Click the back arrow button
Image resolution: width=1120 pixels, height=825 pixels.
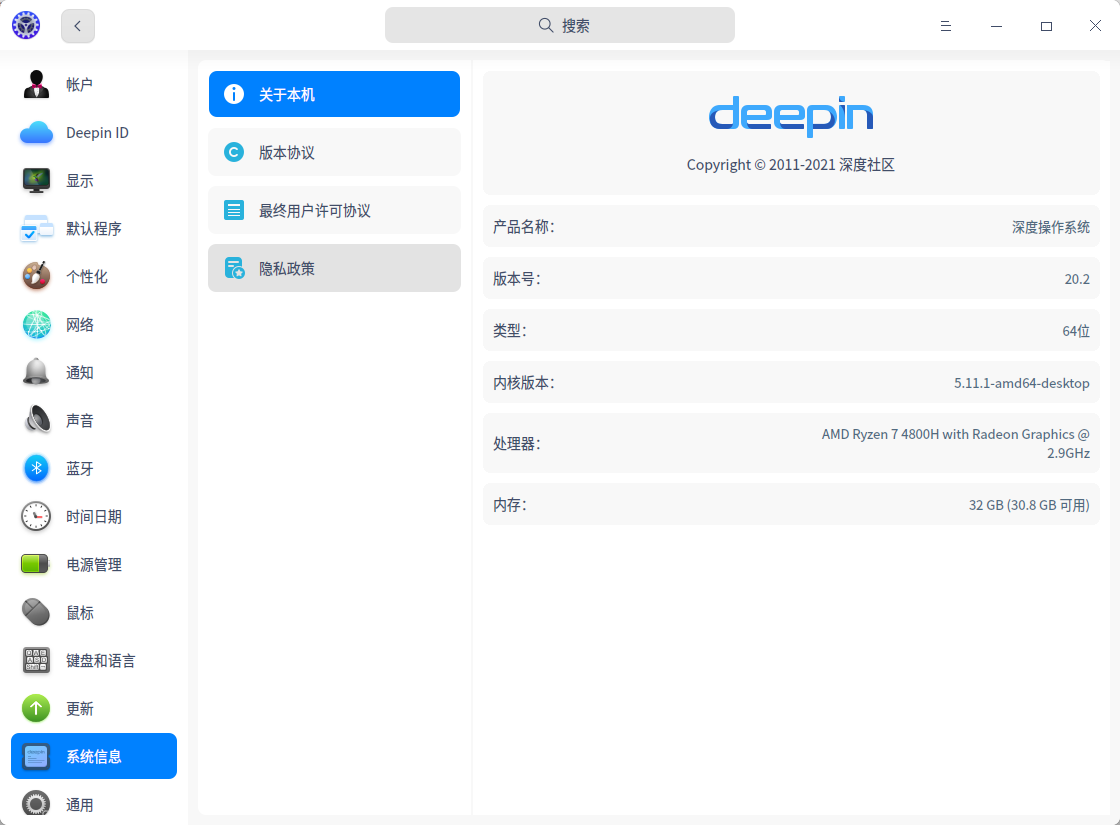(x=78, y=27)
